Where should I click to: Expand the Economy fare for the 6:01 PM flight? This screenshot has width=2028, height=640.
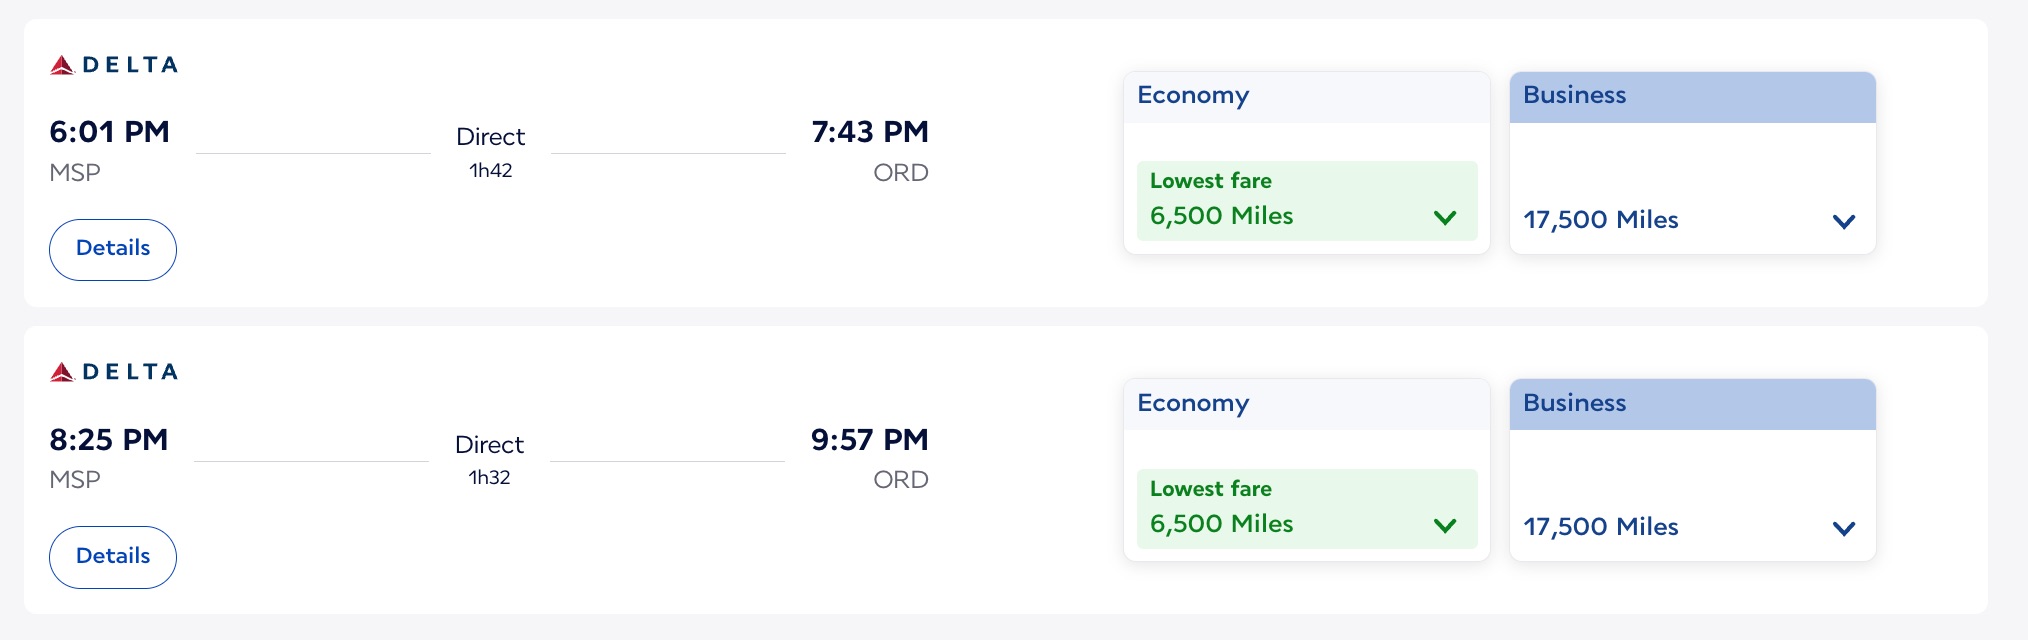pos(1443,216)
